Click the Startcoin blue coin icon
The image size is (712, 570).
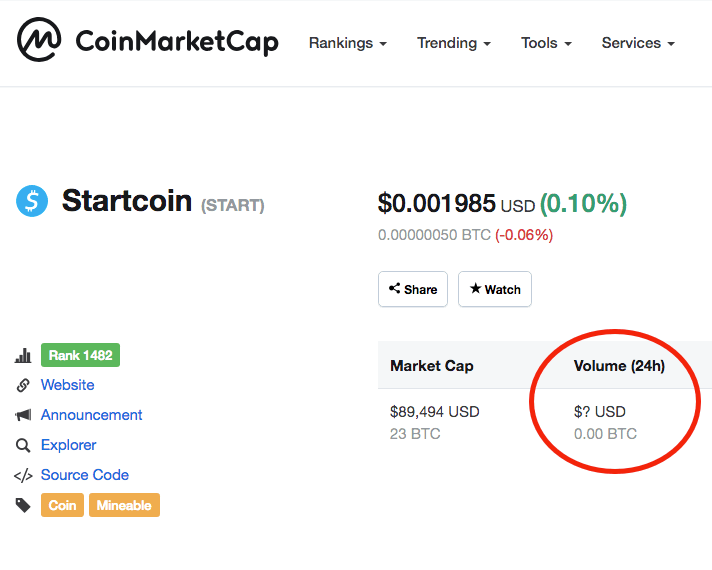(x=32, y=201)
